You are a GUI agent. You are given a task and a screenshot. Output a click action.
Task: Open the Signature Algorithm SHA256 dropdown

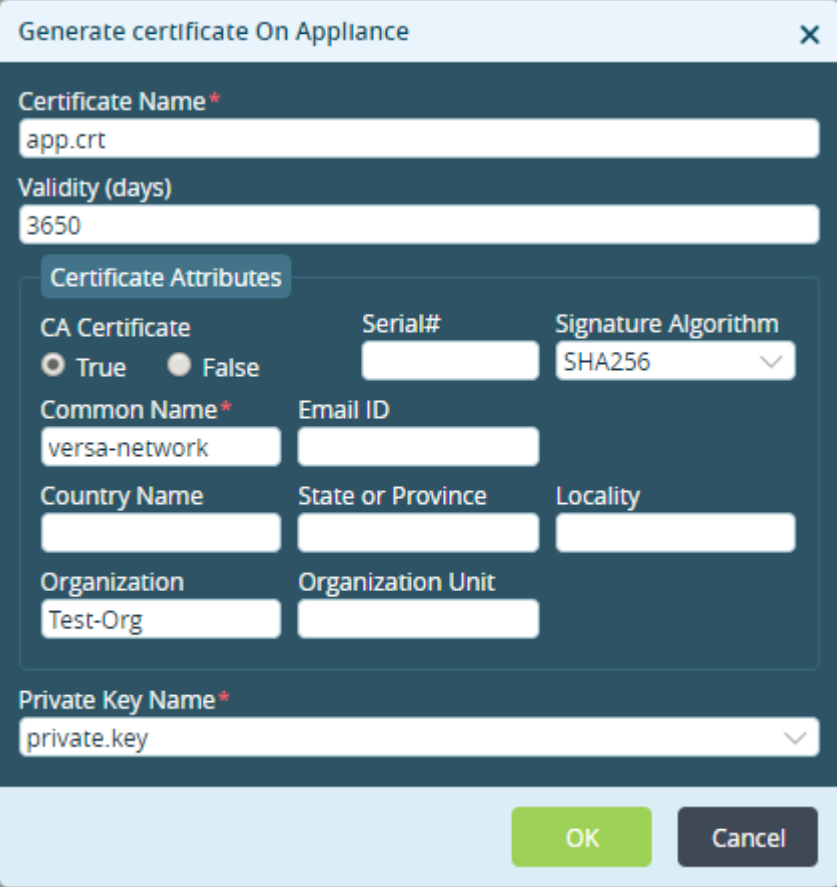[675, 361]
